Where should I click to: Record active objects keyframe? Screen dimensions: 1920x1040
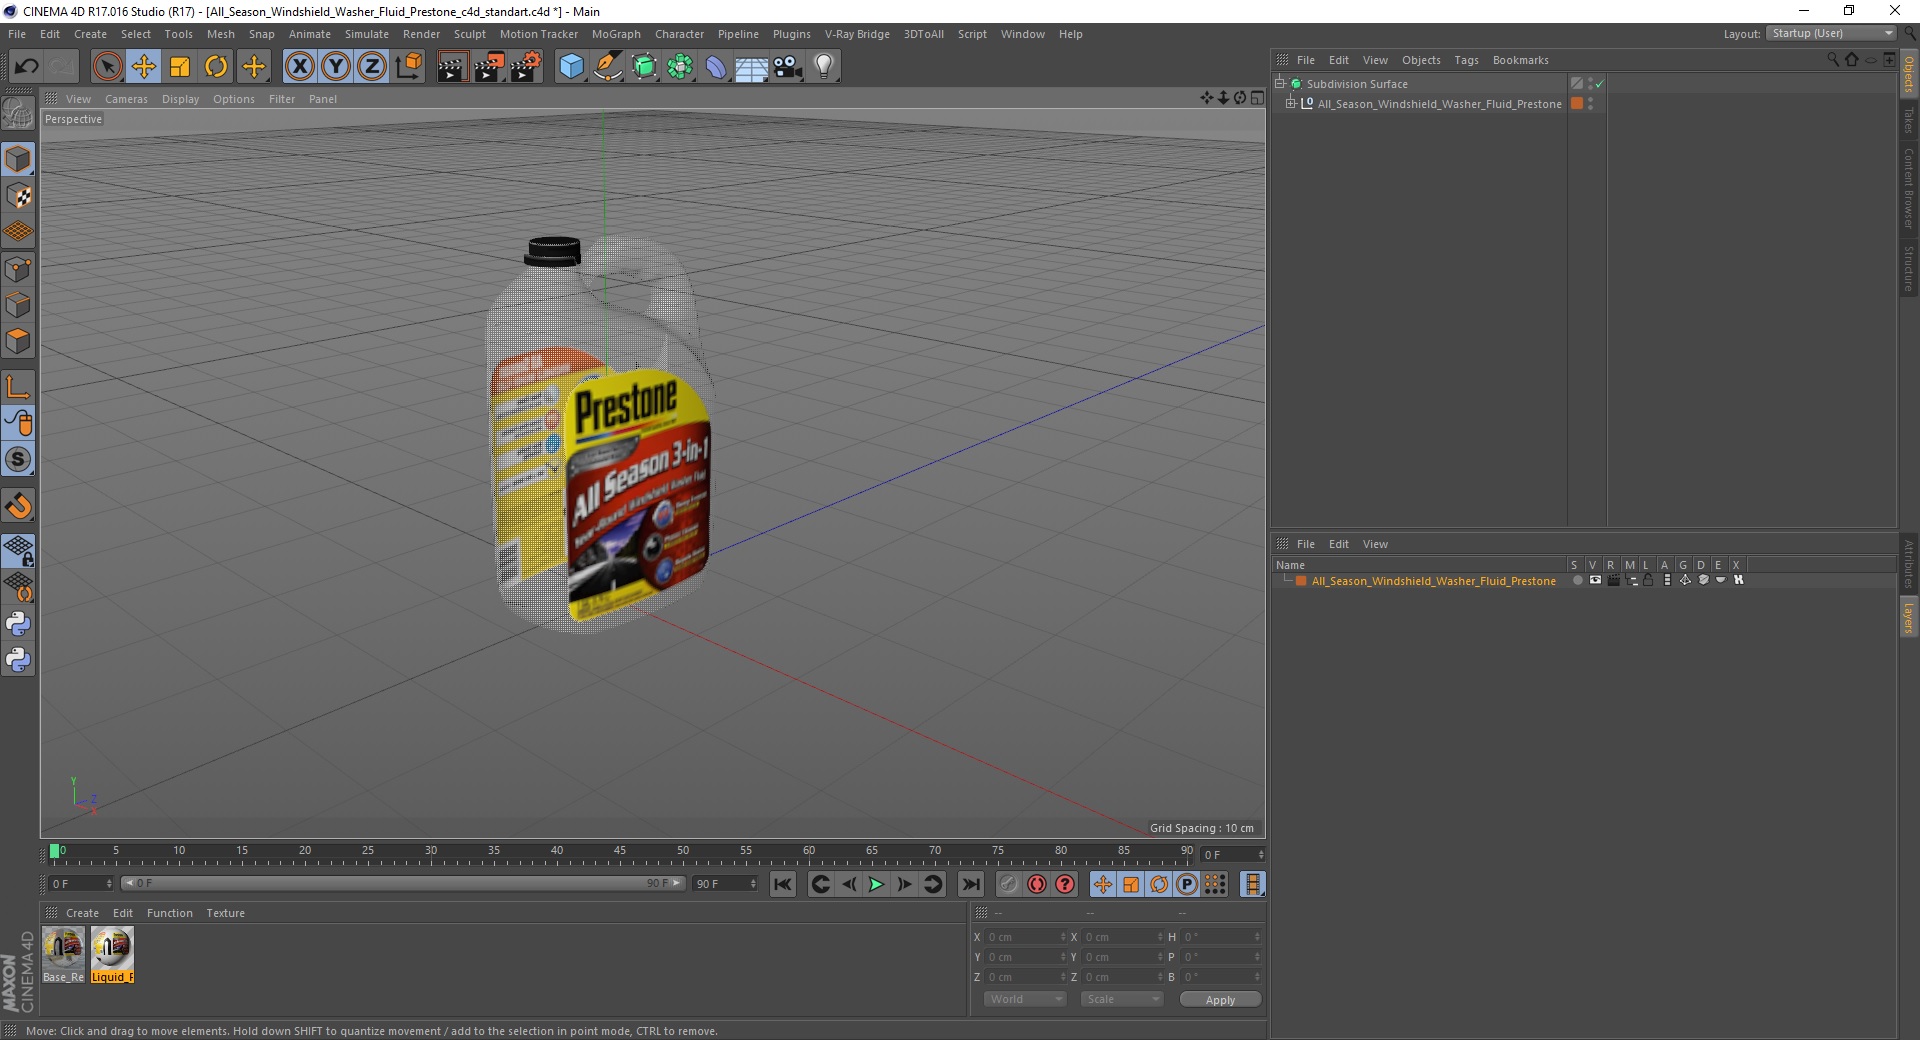coord(1008,884)
